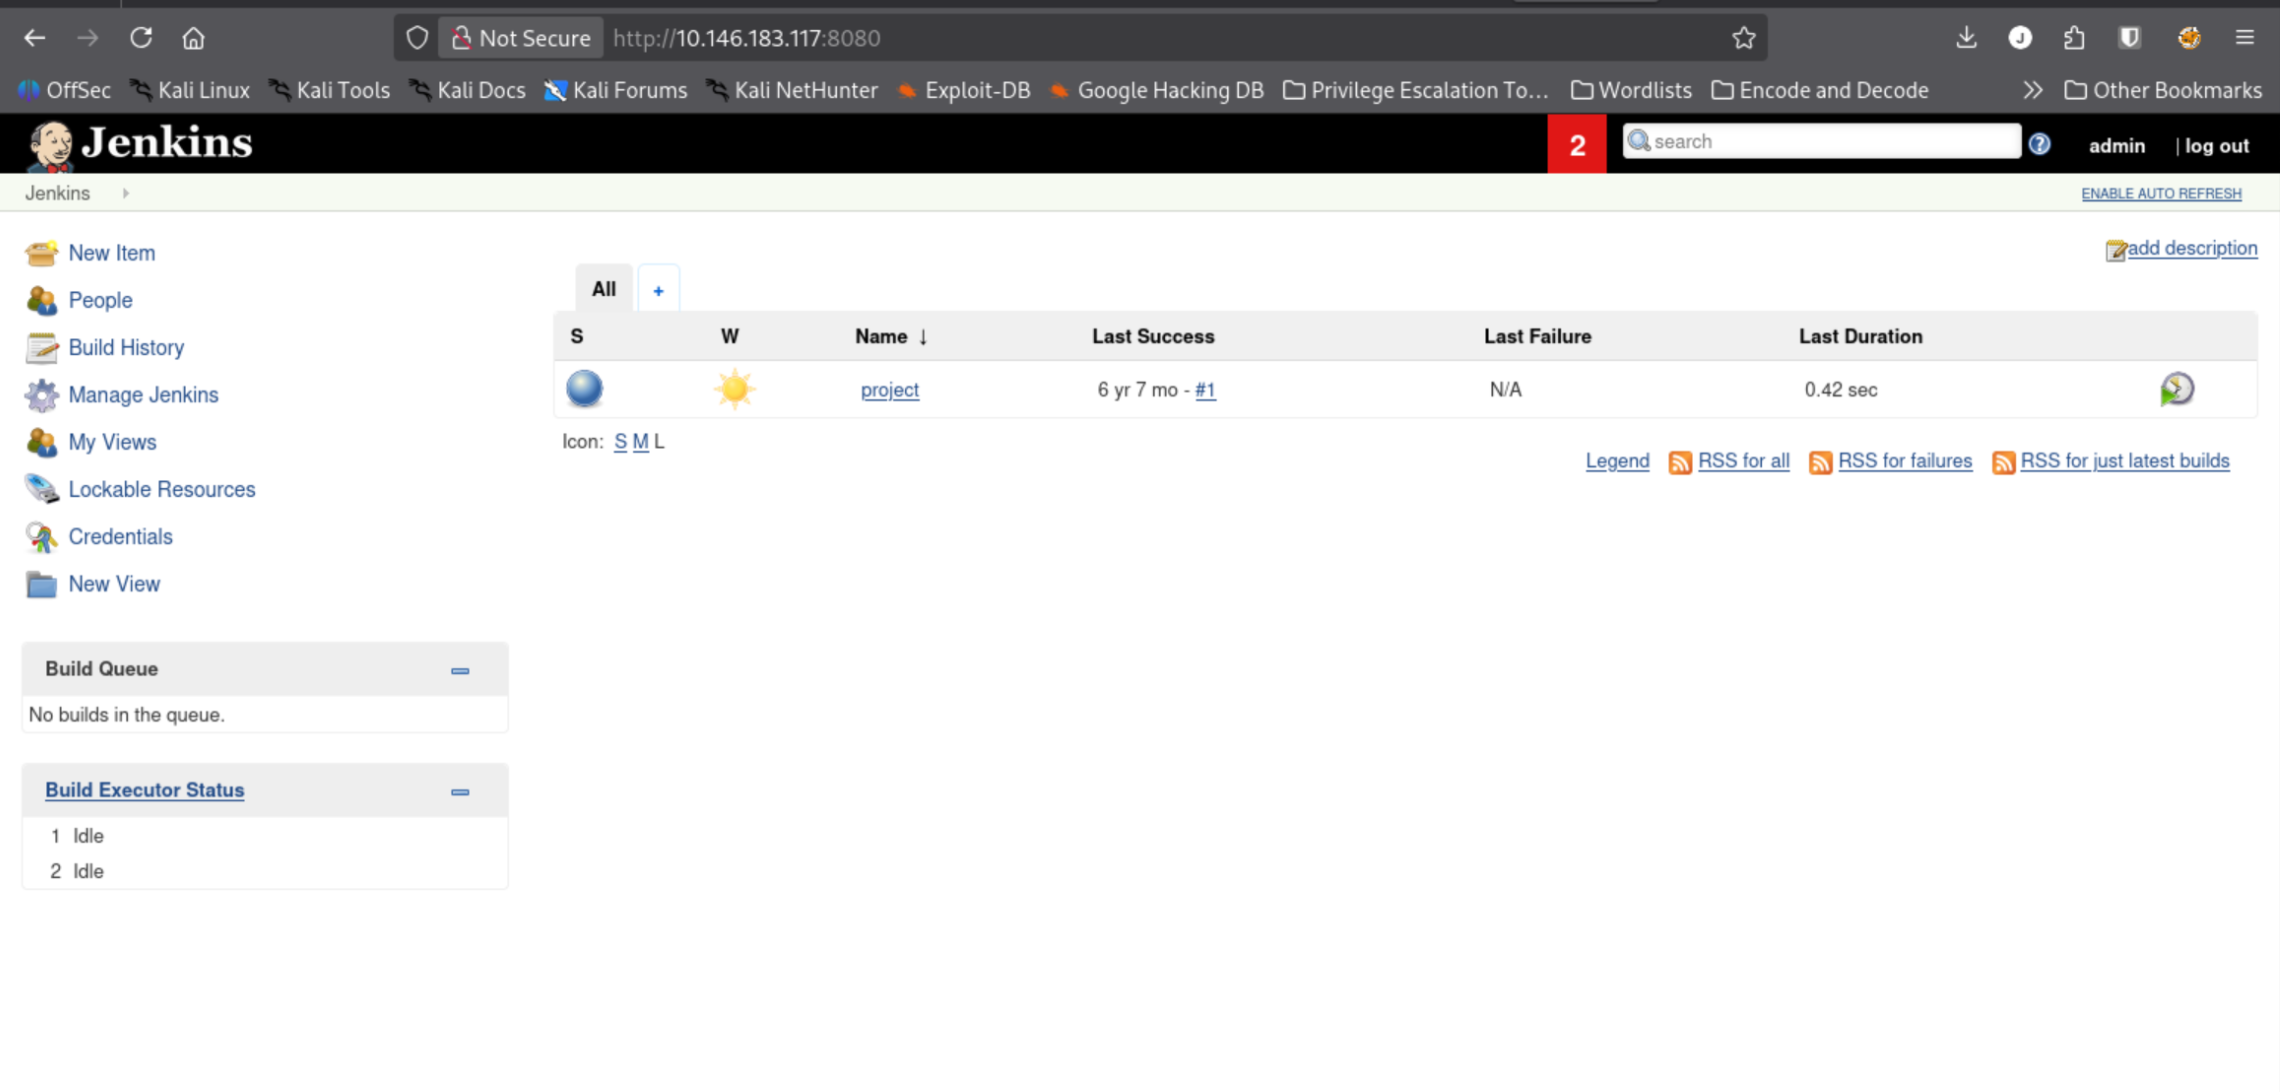
Task: Open the browser extensions panel
Action: tap(2074, 38)
